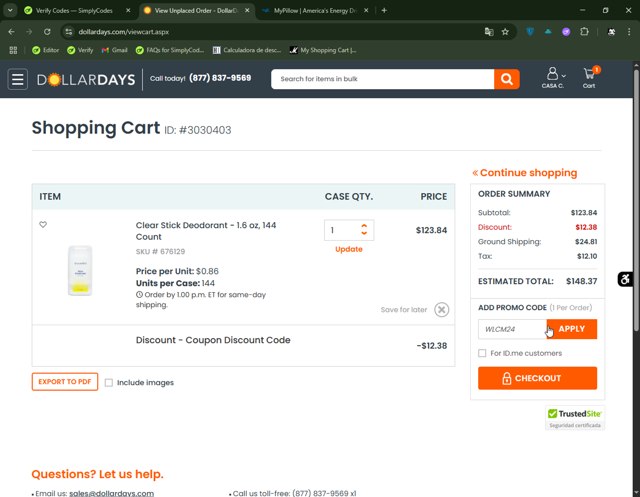Viewport: 640px width, 497px height.
Task: Go forward with browser forward arrow
Action: [x=29, y=32]
